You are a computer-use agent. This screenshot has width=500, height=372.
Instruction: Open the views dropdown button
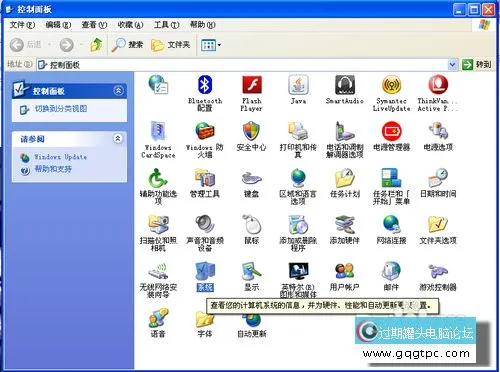pyautogui.click(x=211, y=45)
